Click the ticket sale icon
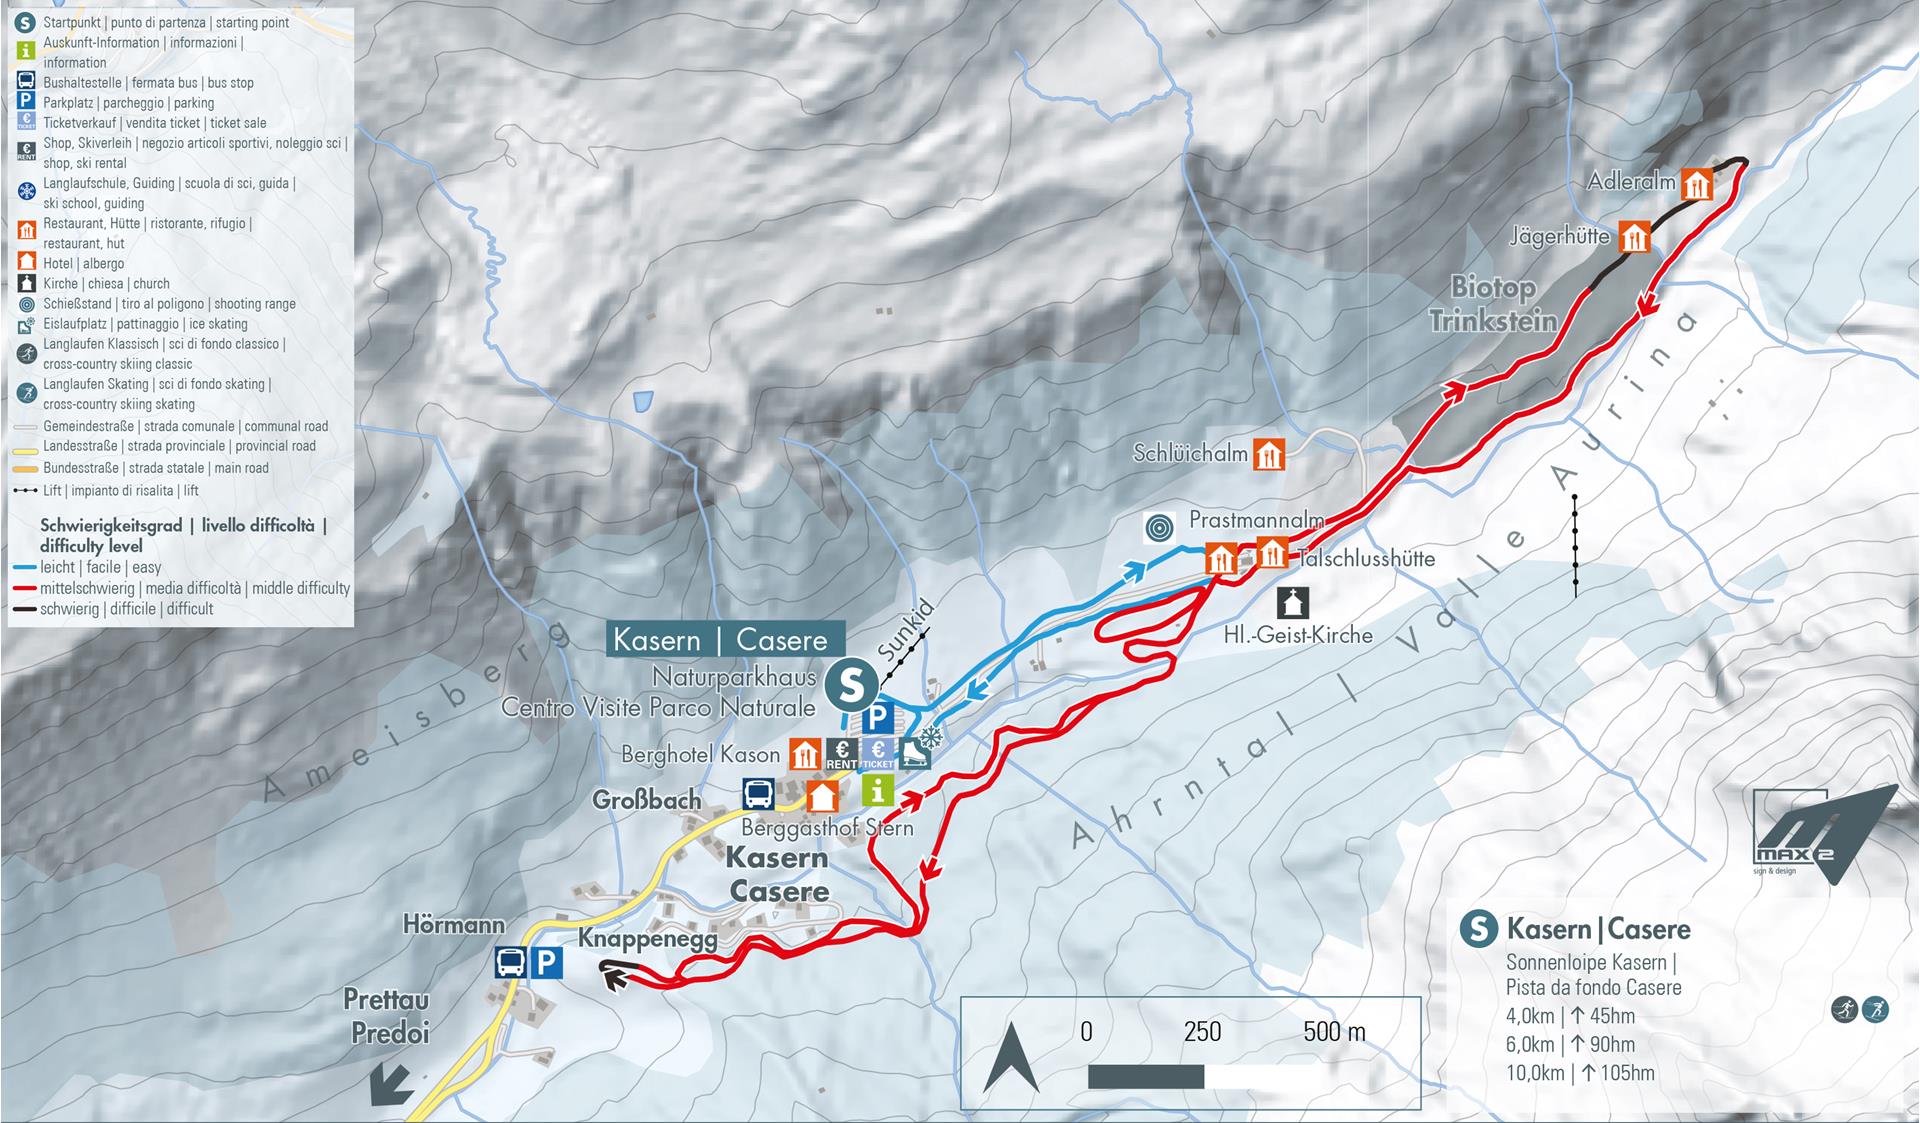 point(879,754)
